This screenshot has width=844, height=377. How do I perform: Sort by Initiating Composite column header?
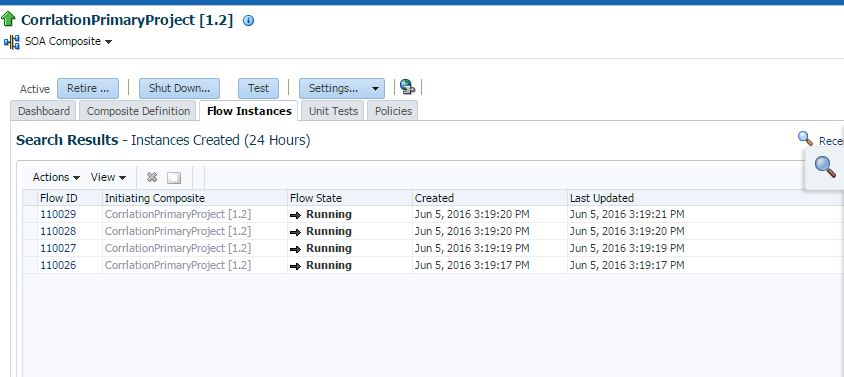(195, 198)
